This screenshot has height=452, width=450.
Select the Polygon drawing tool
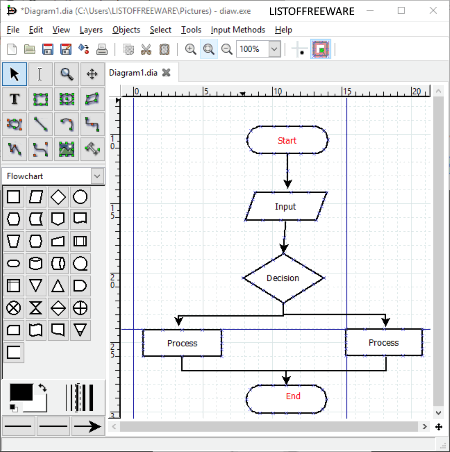92,99
